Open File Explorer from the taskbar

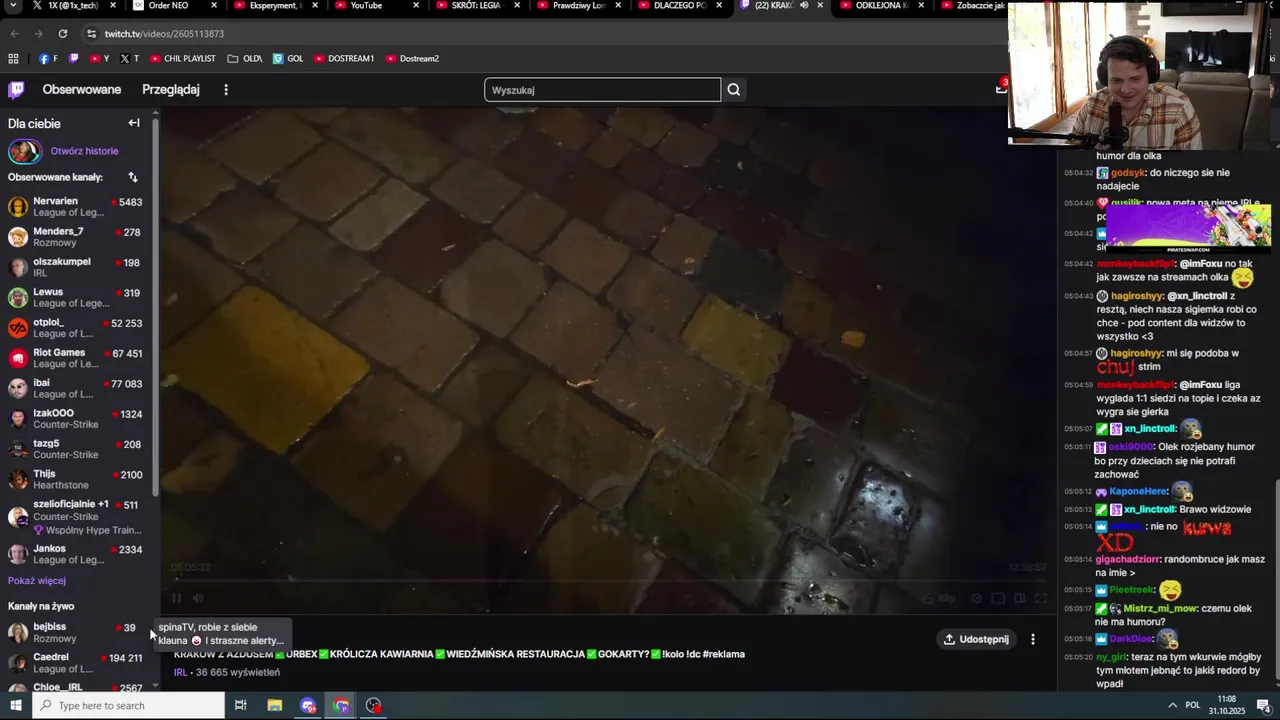(275, 705)
